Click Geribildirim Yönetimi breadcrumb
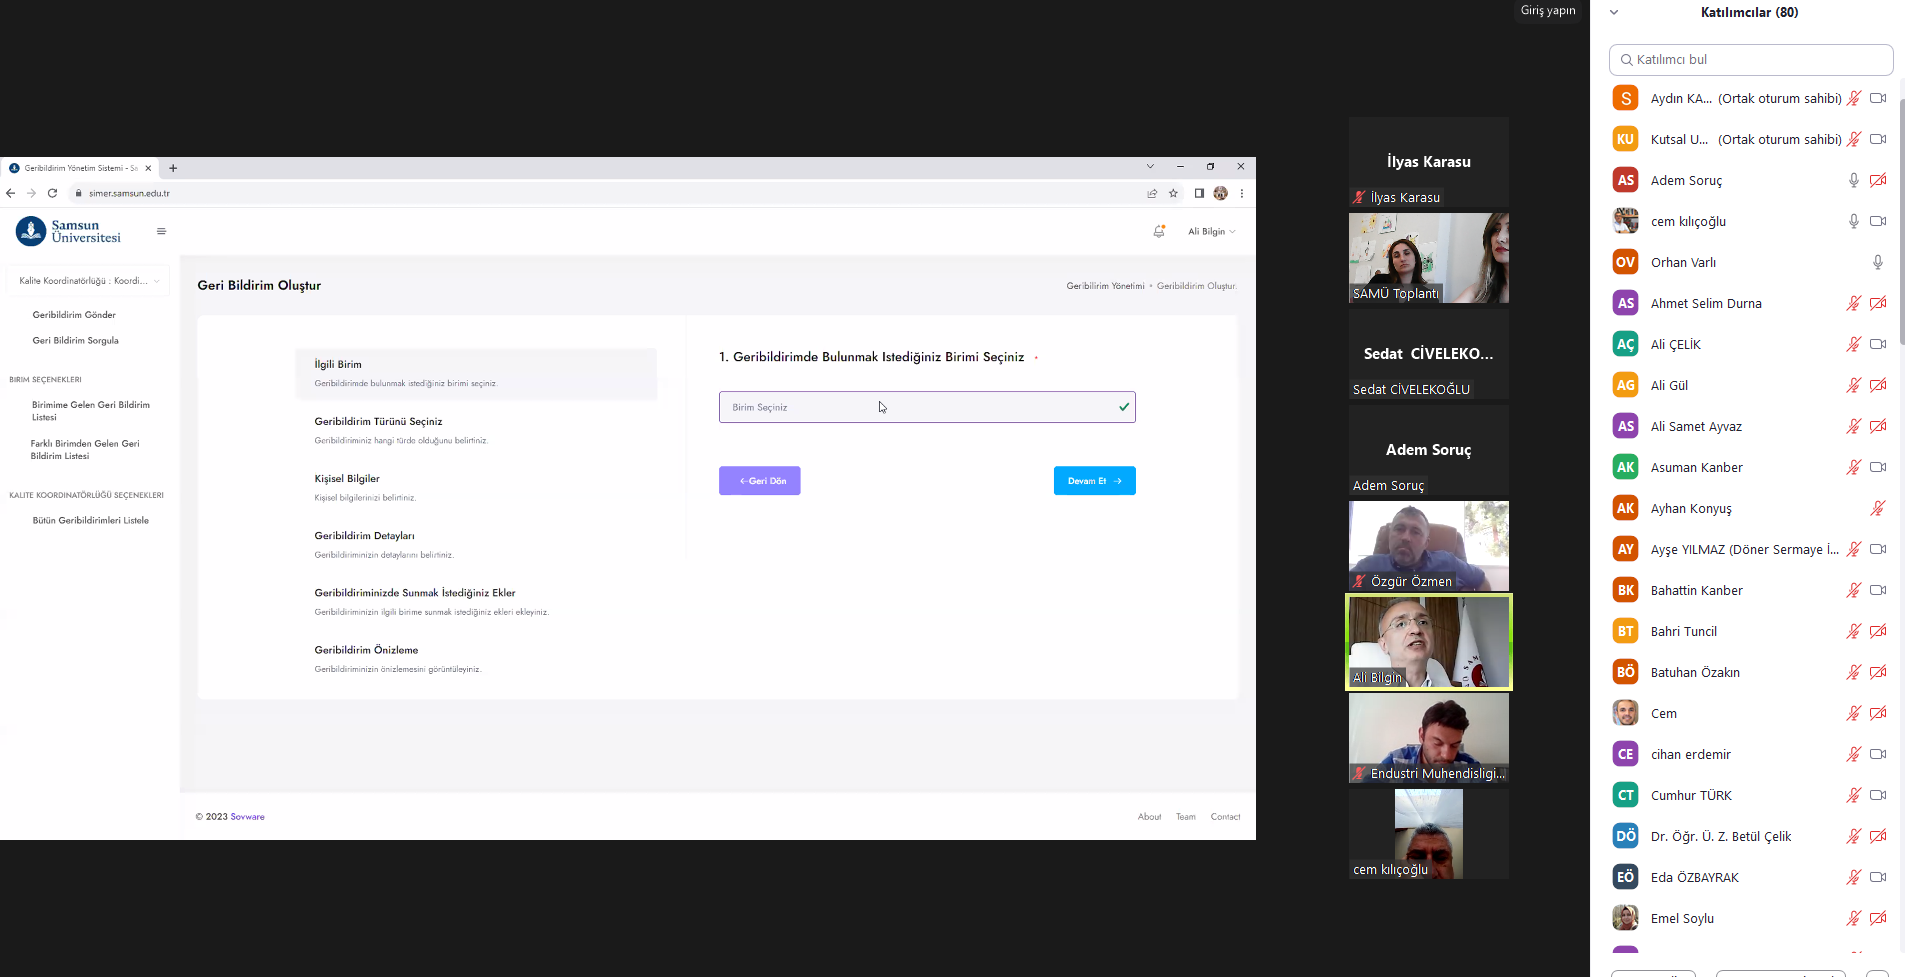 [x=1105, y=286]
